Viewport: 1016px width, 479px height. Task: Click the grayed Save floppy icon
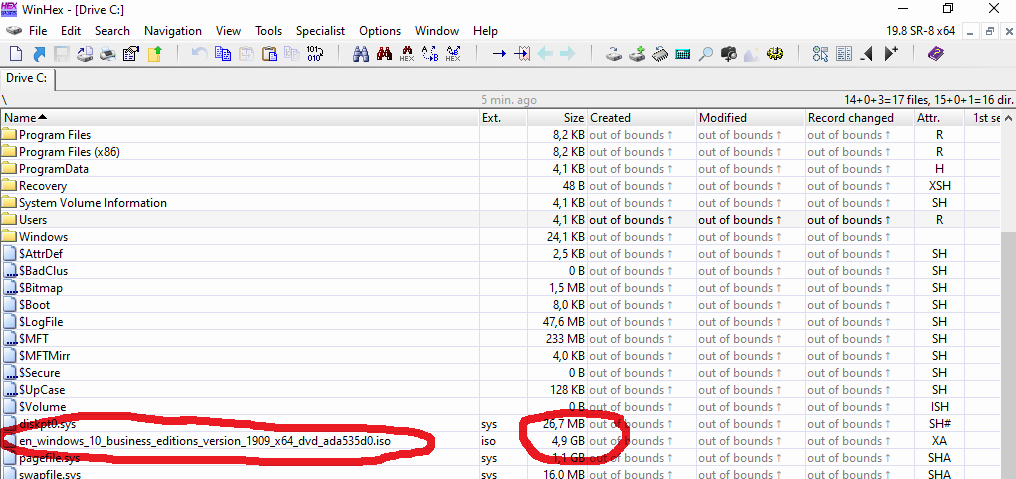[x=62, y=54]
